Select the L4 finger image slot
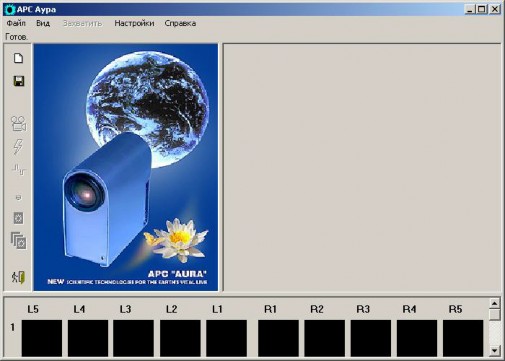The image size is (505, 361). 88,338
